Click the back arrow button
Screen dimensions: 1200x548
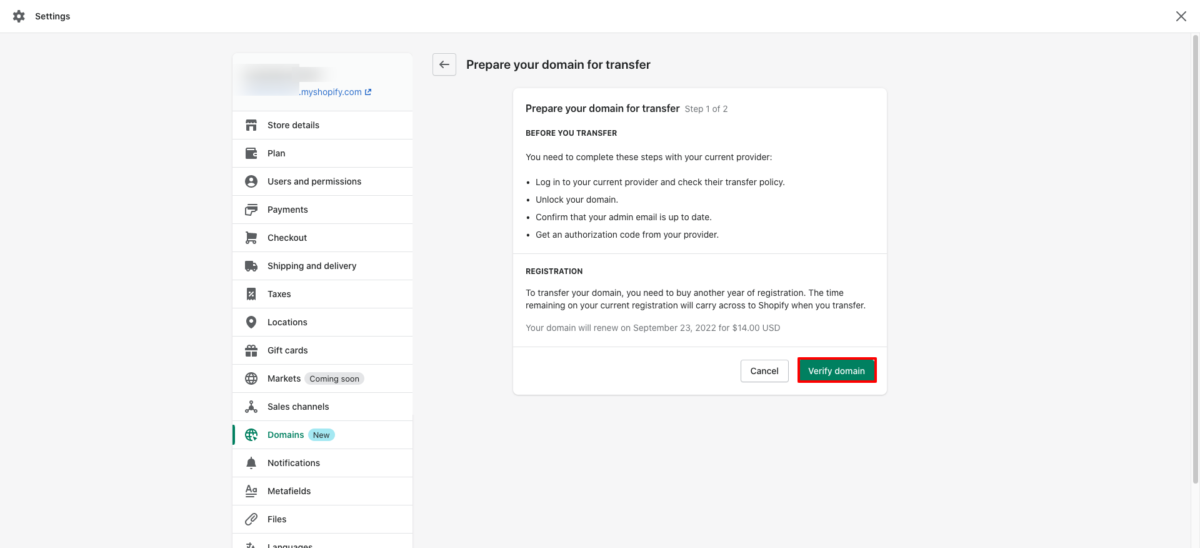pos(444,64)
